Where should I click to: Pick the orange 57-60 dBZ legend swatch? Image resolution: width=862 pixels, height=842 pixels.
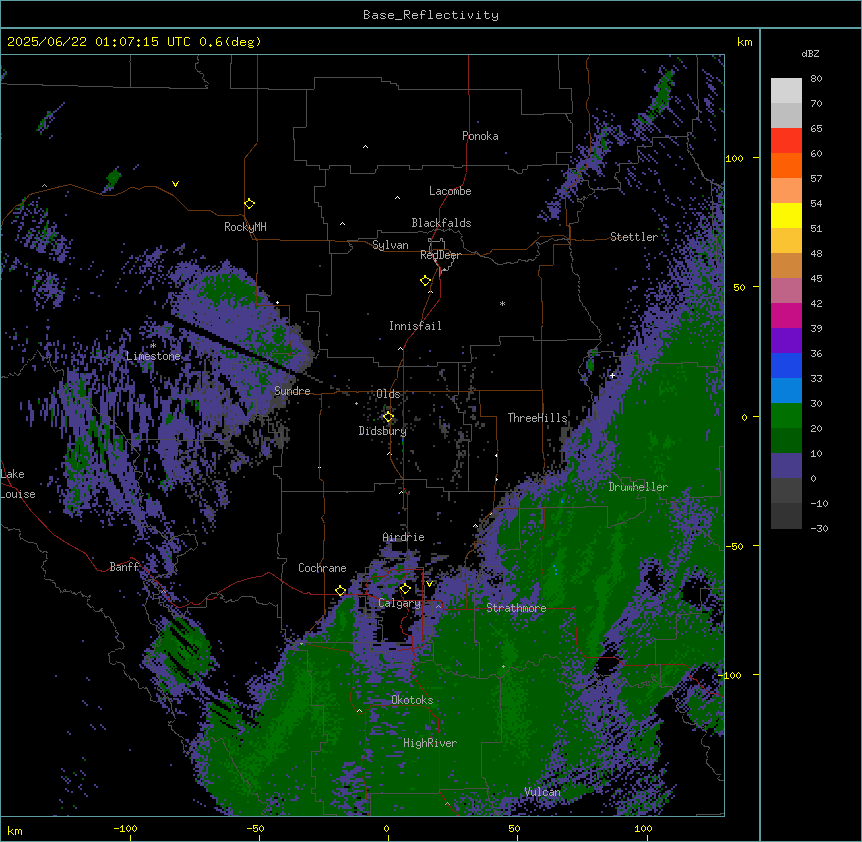click(x=786, y=165)
